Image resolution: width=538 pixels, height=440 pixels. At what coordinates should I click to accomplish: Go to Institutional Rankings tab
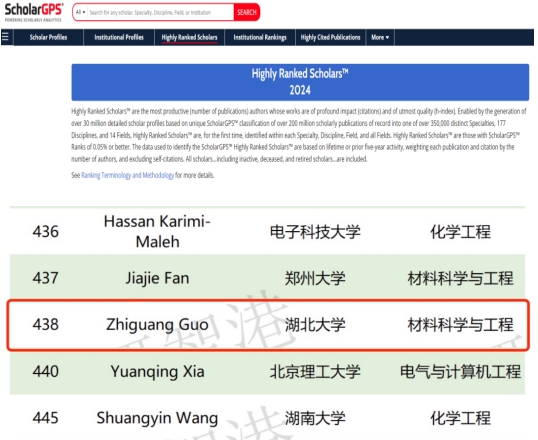click(260, 37)
